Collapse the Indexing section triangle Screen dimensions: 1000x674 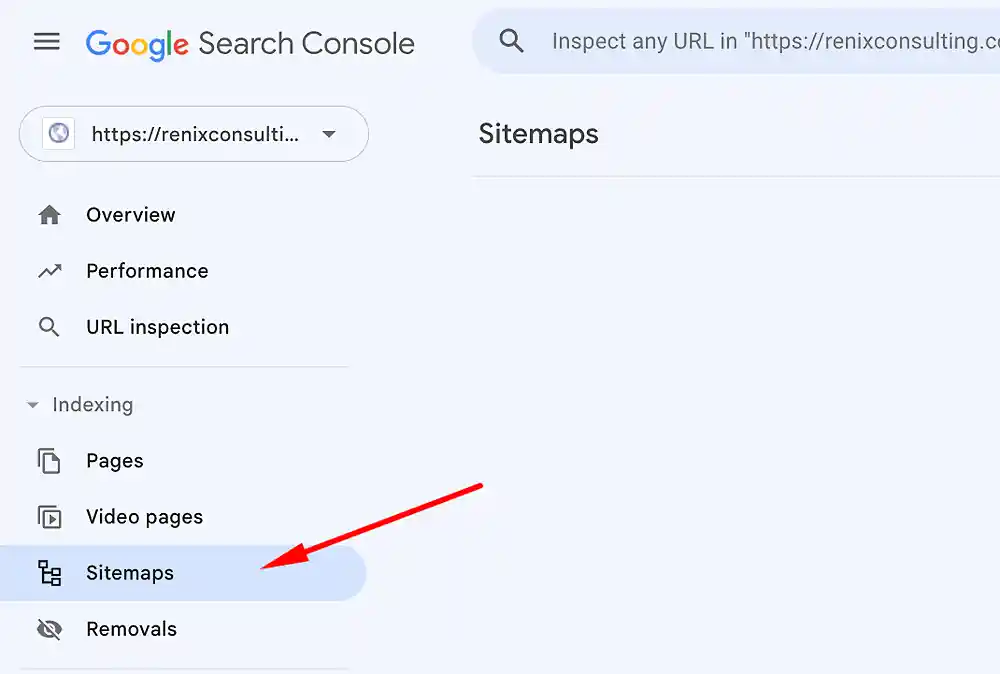point(33,405)
